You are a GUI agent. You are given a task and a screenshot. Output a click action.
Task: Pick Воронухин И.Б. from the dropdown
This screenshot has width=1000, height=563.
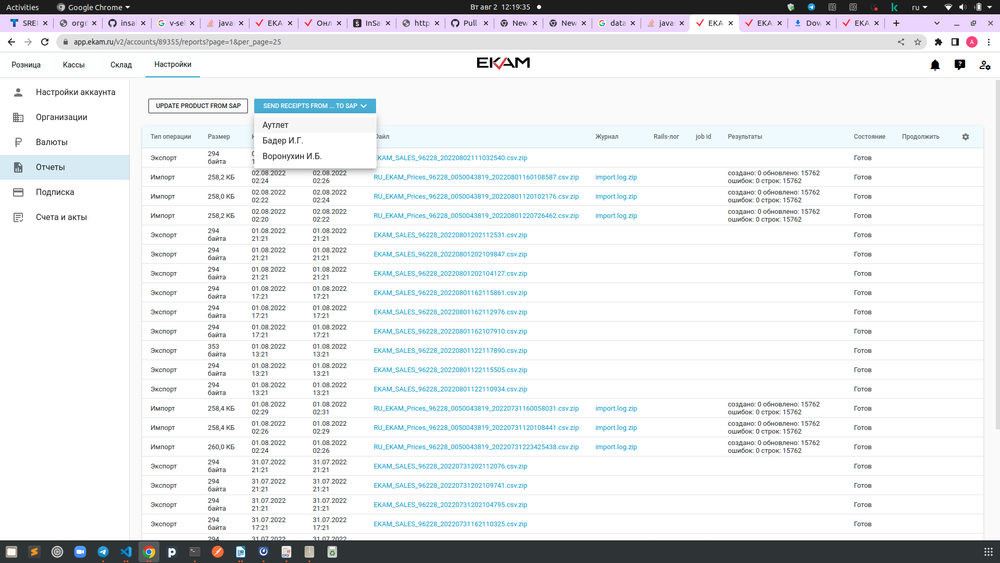coord(292,156)
